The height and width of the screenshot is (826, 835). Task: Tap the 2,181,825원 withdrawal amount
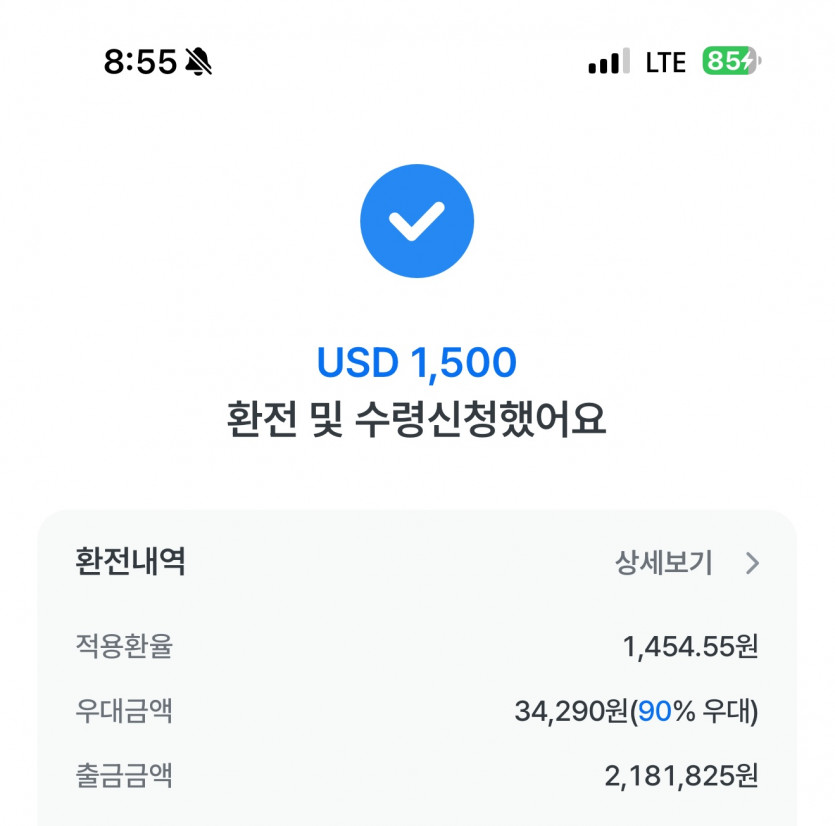coord(681,777)
